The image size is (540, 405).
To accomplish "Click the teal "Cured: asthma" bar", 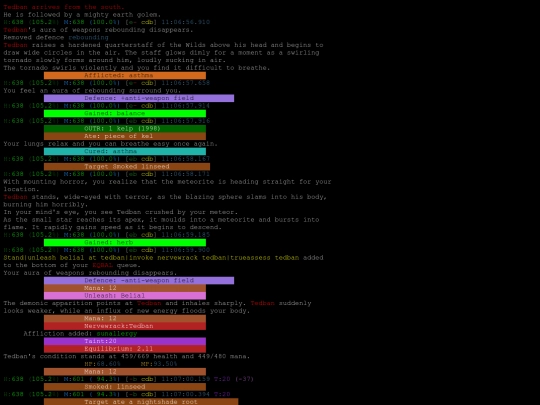I will (125, 151).
